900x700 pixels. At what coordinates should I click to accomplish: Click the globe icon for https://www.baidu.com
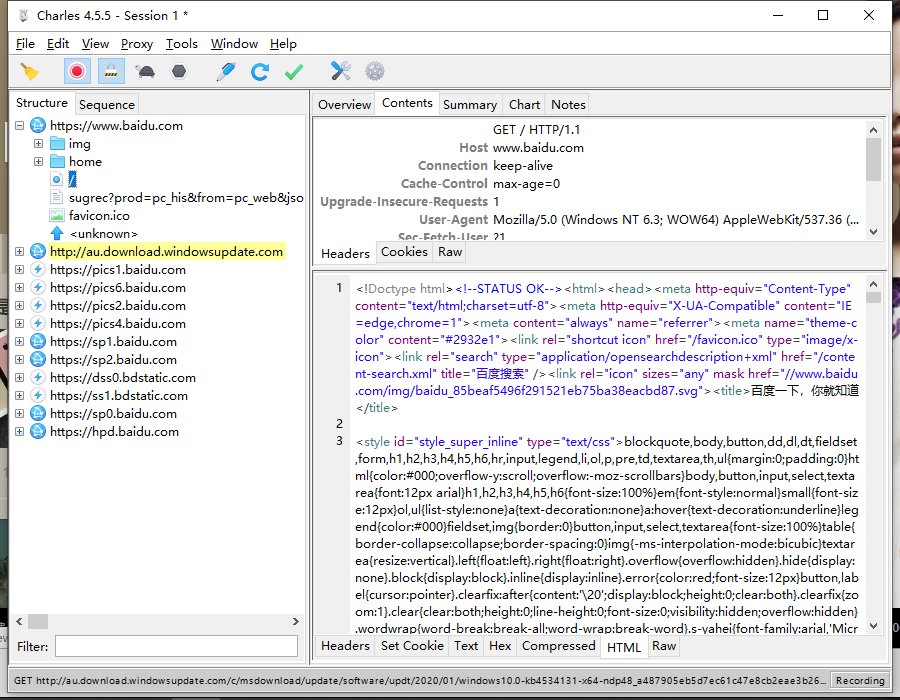[x=38, y=125]
